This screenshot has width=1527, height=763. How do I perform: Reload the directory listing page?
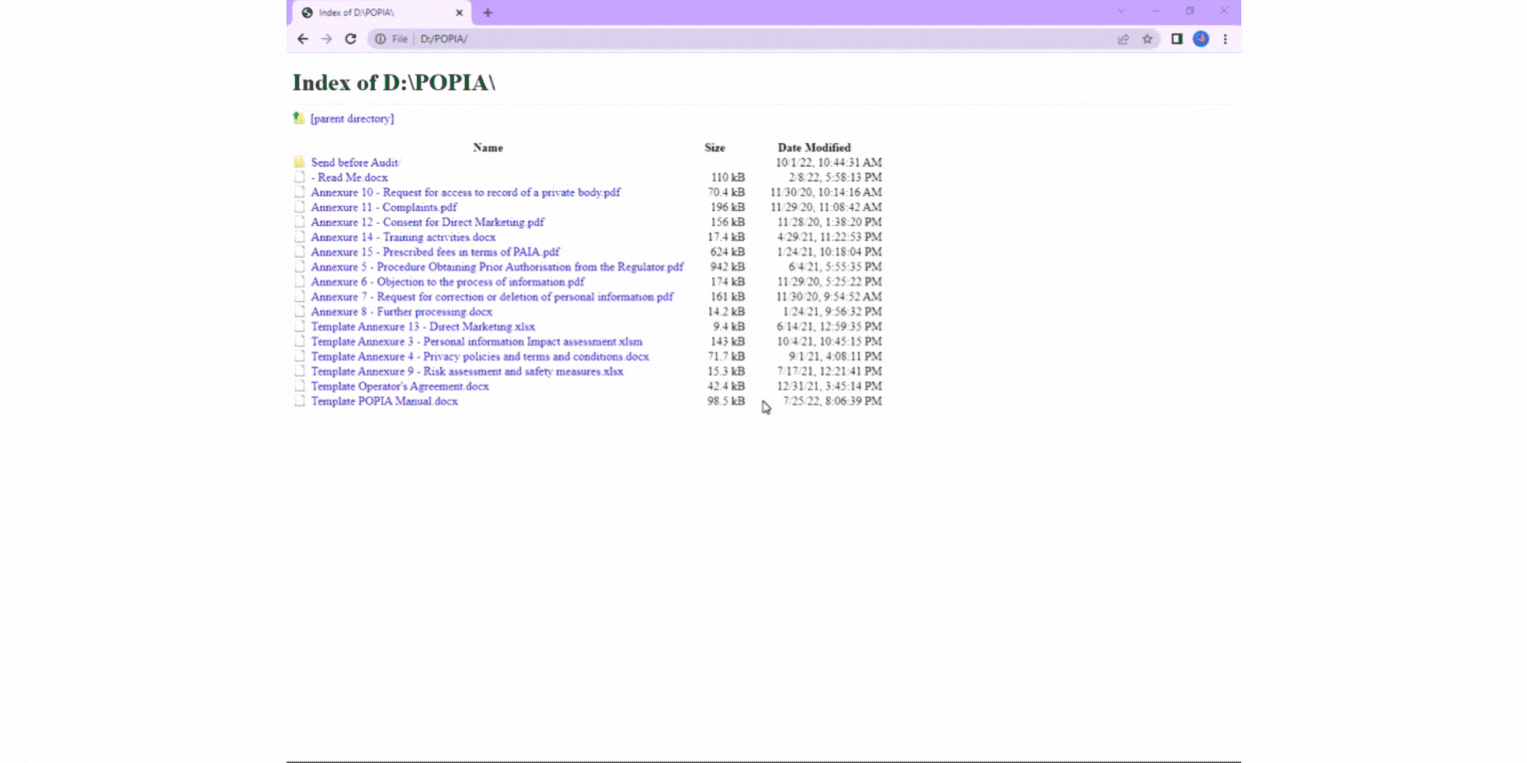click(x=350, y=39)
